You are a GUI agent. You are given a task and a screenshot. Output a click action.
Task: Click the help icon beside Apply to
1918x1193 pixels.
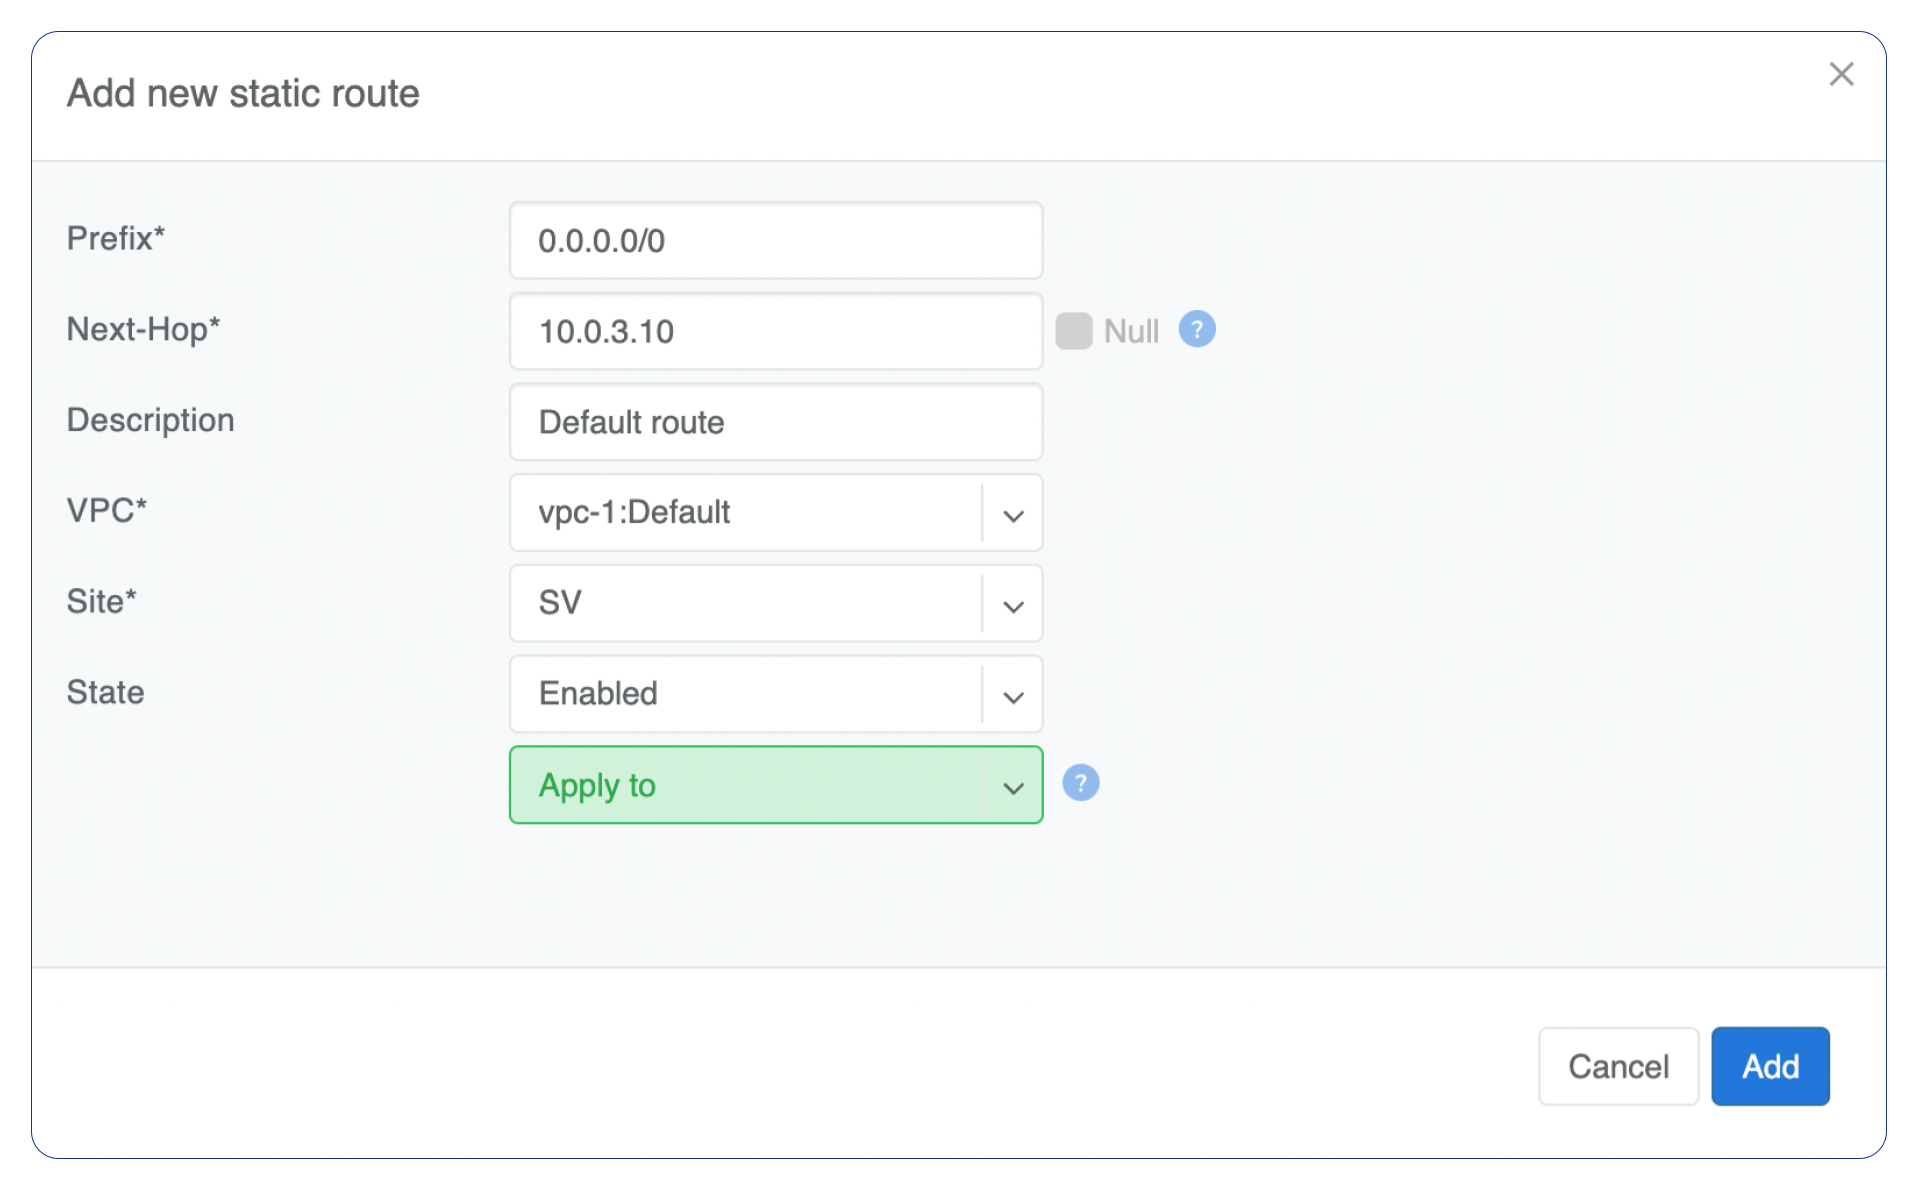click(x=1080, y=783)
